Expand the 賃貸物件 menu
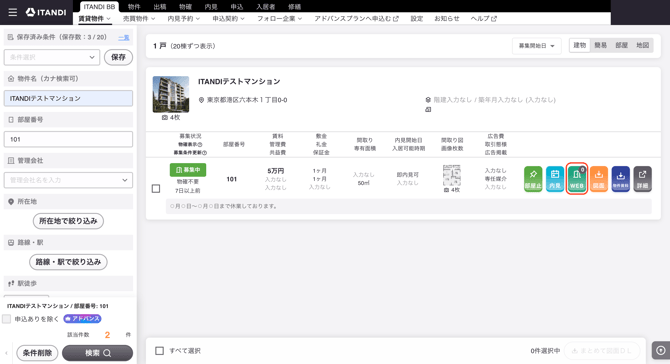Viewport: 670px width, 364px height. tap(94, 19)
